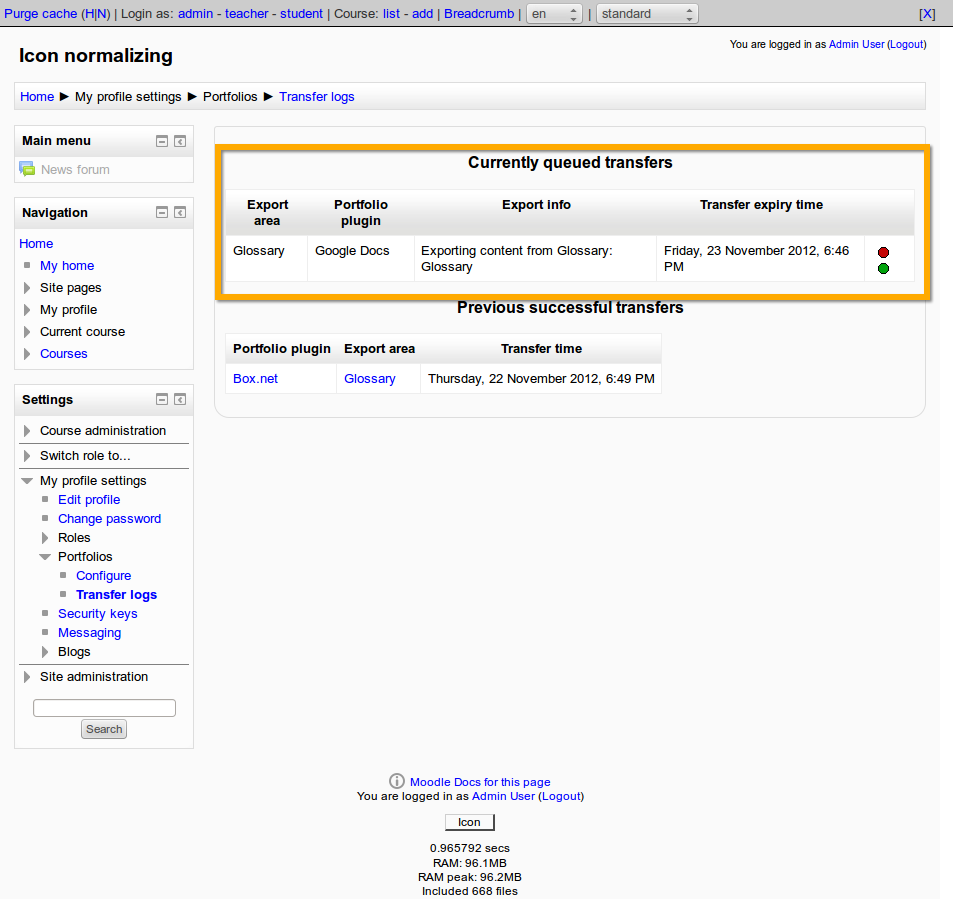This screenshot has height=899, width=953.
Task: Click the Breadcrumb toolbar link
Action: click(479, 13)
